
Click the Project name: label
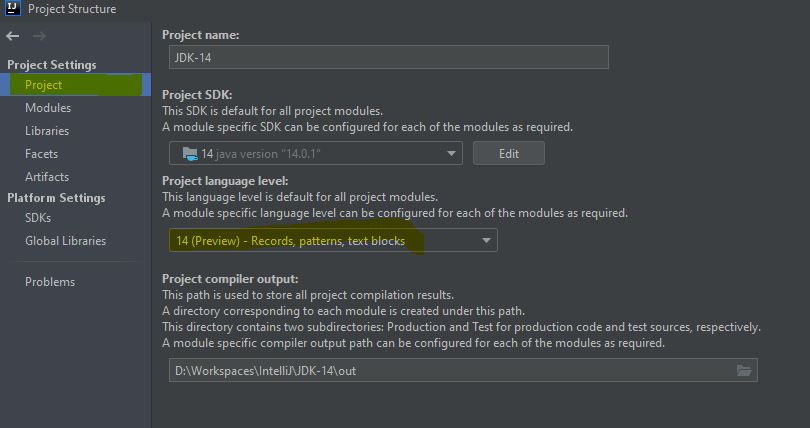200,35
